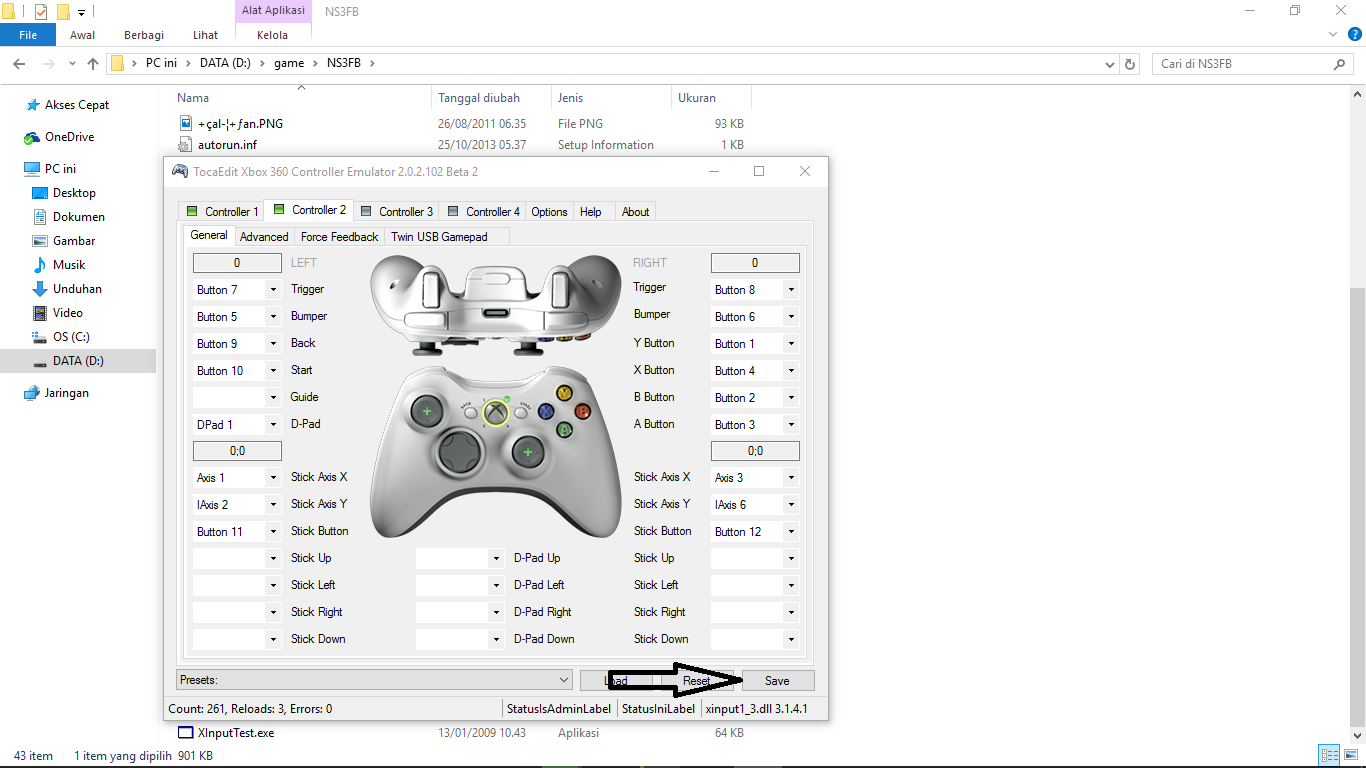This screenshot has height=768, width=1366.
Task: Switch to the Controller 1 tab
Action: tap(222, 211)
